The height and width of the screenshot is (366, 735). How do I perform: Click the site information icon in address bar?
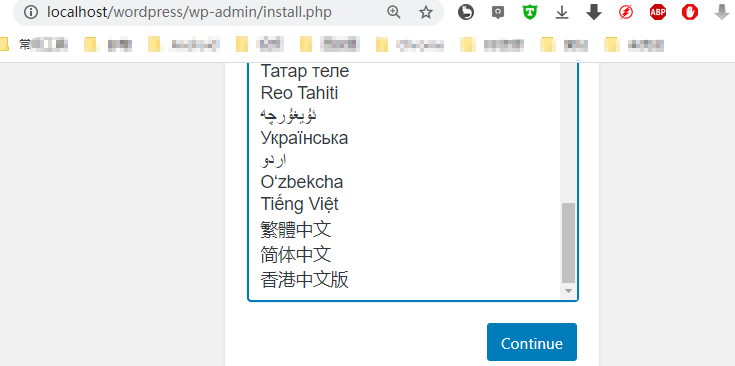pos(30,13)
